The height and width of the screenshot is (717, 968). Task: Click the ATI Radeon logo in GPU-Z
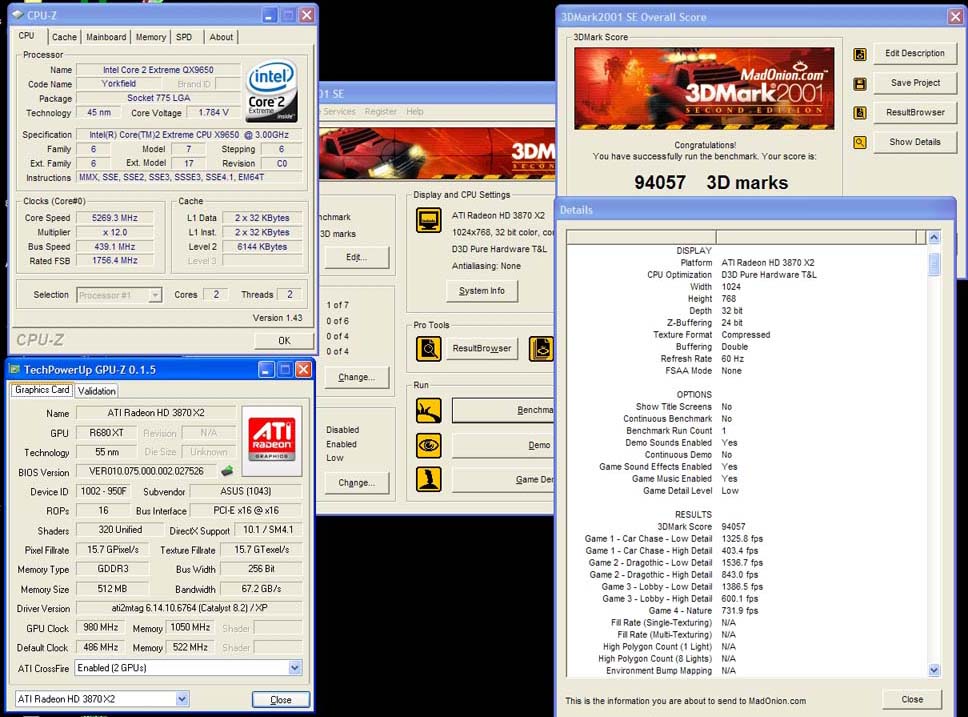pyautogui.click(x=272, y=440)
